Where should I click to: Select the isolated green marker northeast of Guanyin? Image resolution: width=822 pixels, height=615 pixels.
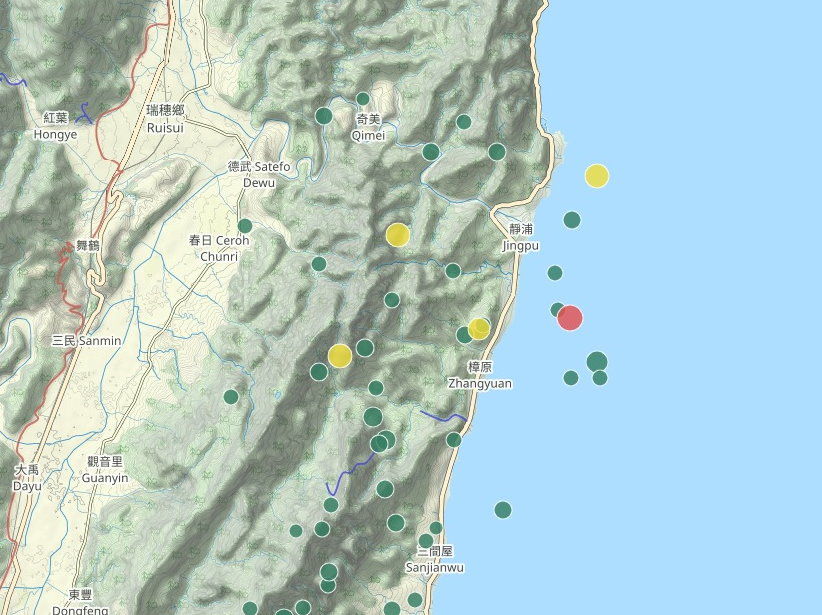[x=231, y=397]
